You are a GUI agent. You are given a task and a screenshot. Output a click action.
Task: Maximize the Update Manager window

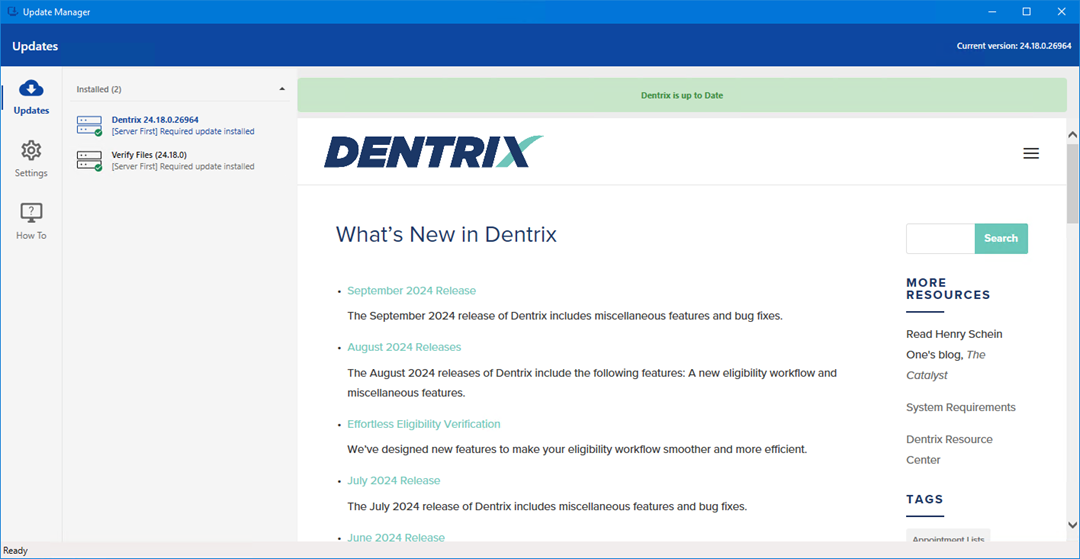[x=1026, y=12]
